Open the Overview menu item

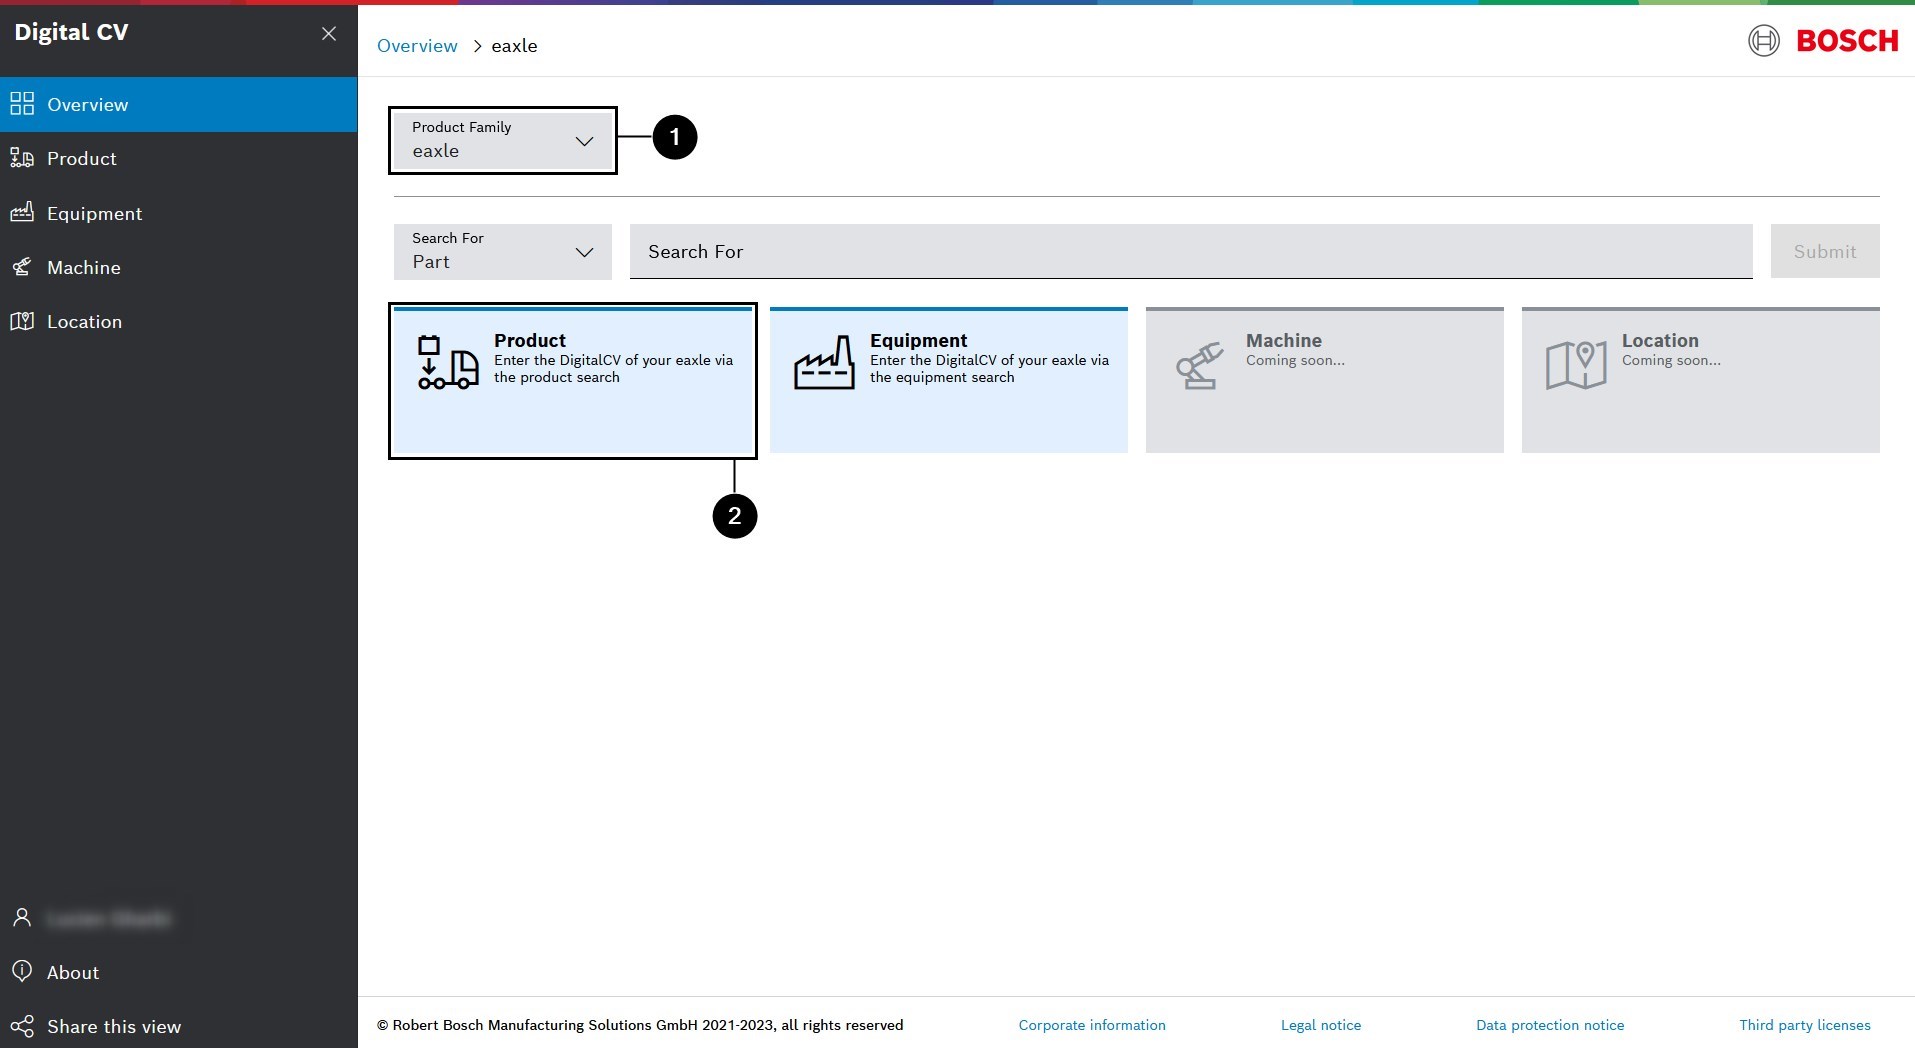click(x=178, y=104)
